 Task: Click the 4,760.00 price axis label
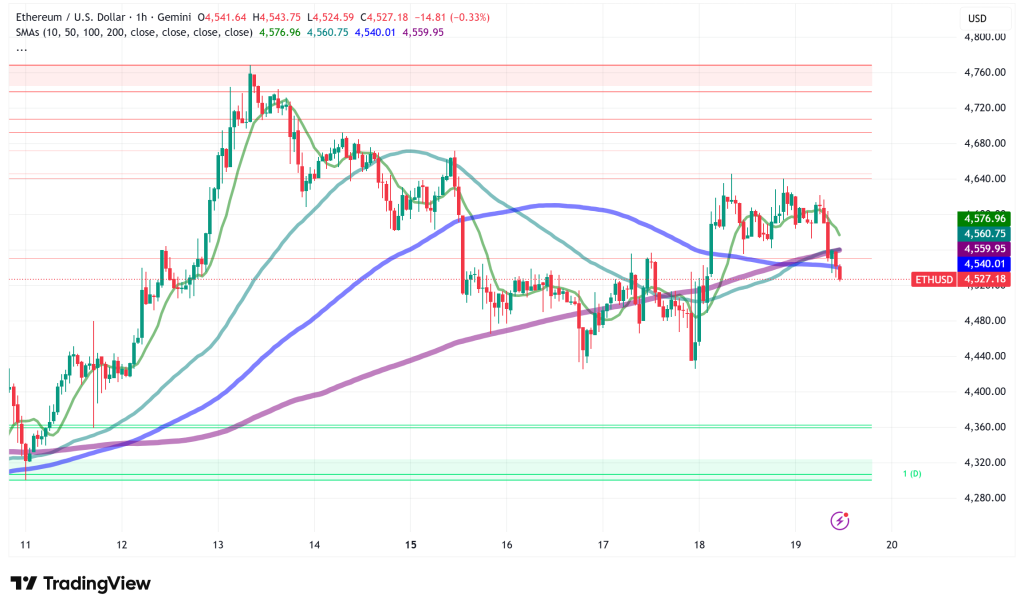(984, 72)
